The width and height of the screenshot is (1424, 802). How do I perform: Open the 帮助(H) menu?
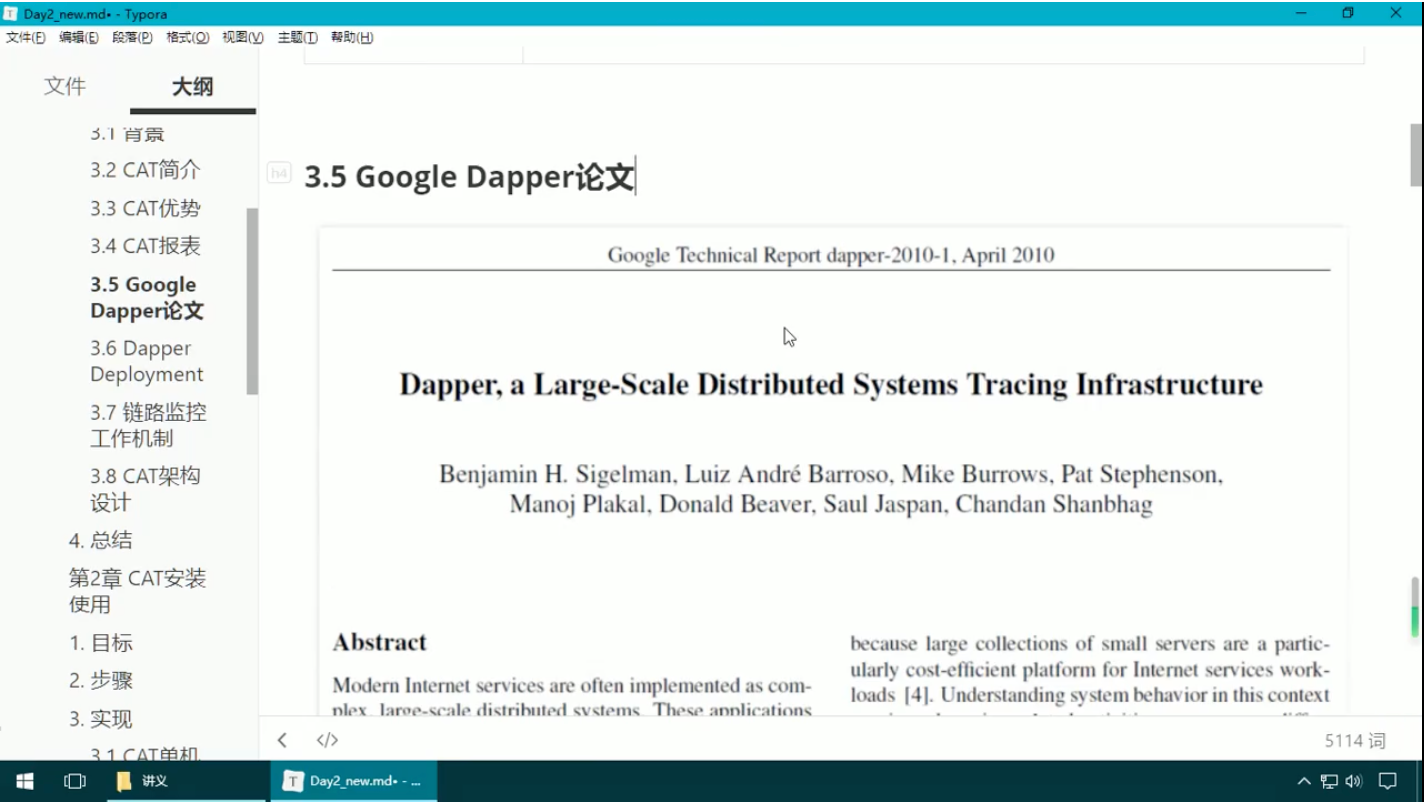click(x=352, y=37)
